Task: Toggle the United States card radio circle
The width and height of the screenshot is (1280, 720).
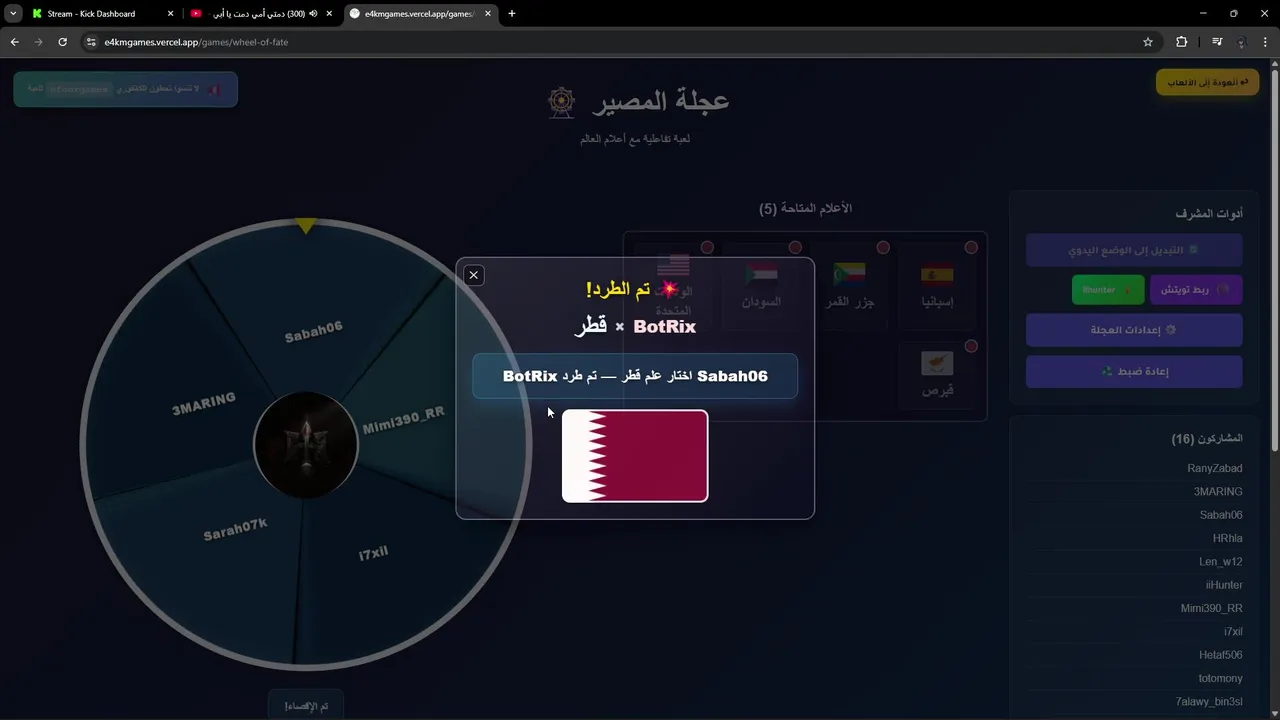Action: 707,247
